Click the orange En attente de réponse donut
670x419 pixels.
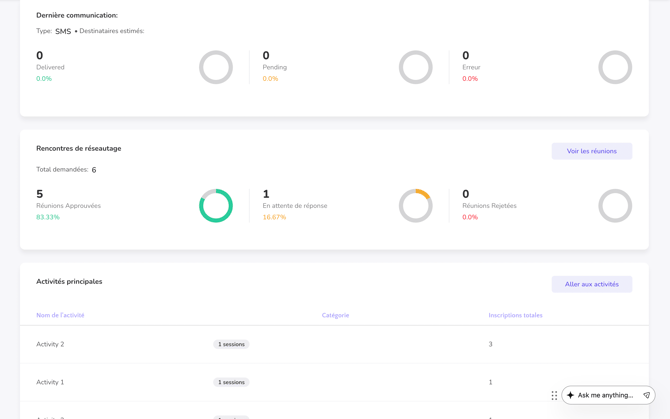pyautogui.click(x=416, y=206)
